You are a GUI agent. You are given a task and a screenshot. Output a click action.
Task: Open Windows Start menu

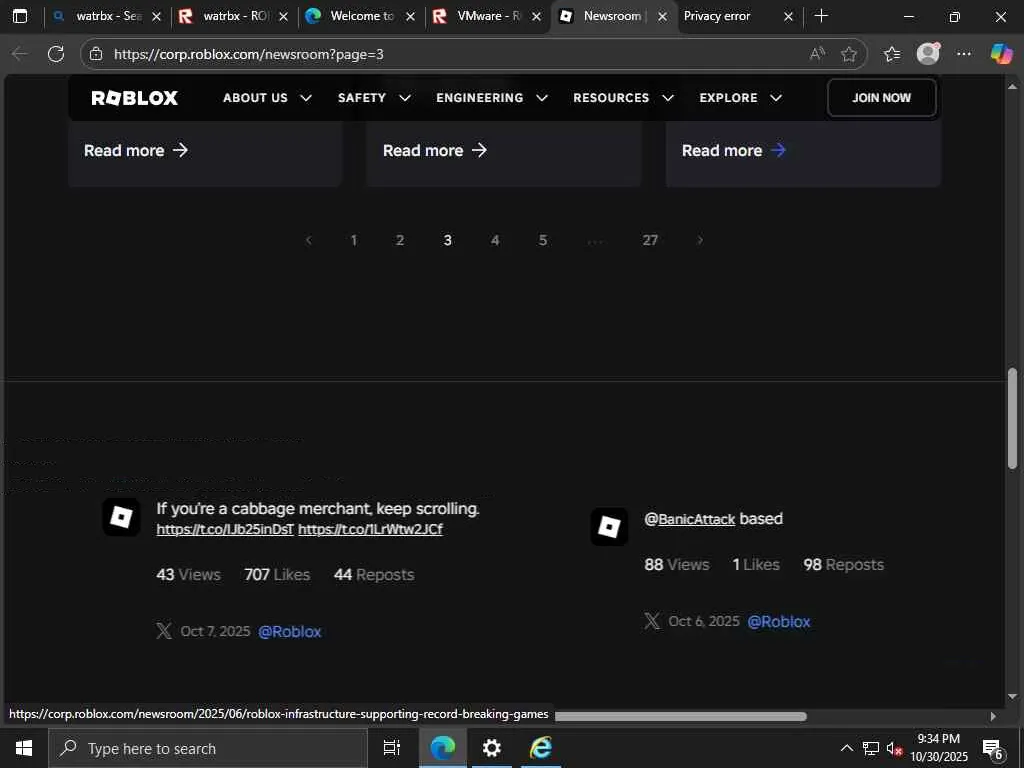[x=24, y=748]
